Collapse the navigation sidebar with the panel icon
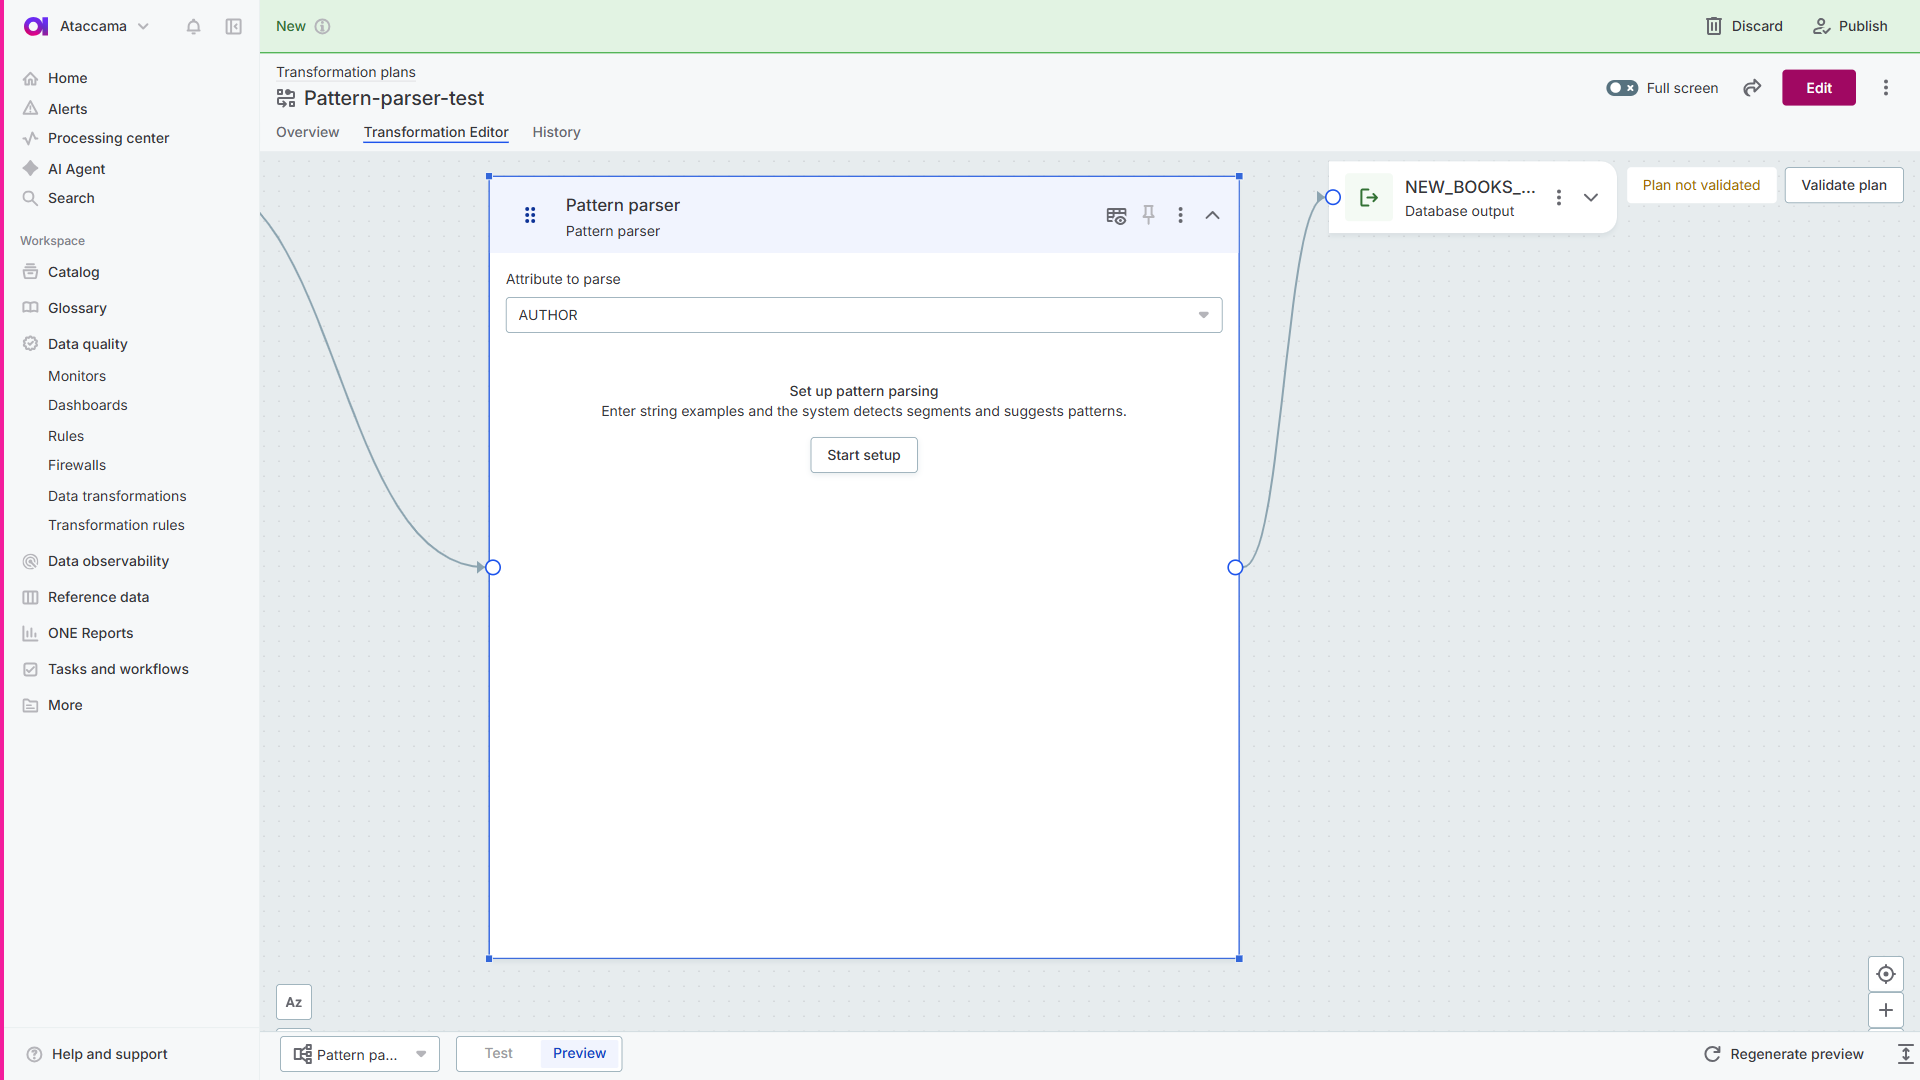1920x1080 pixels. coord(233,27)
